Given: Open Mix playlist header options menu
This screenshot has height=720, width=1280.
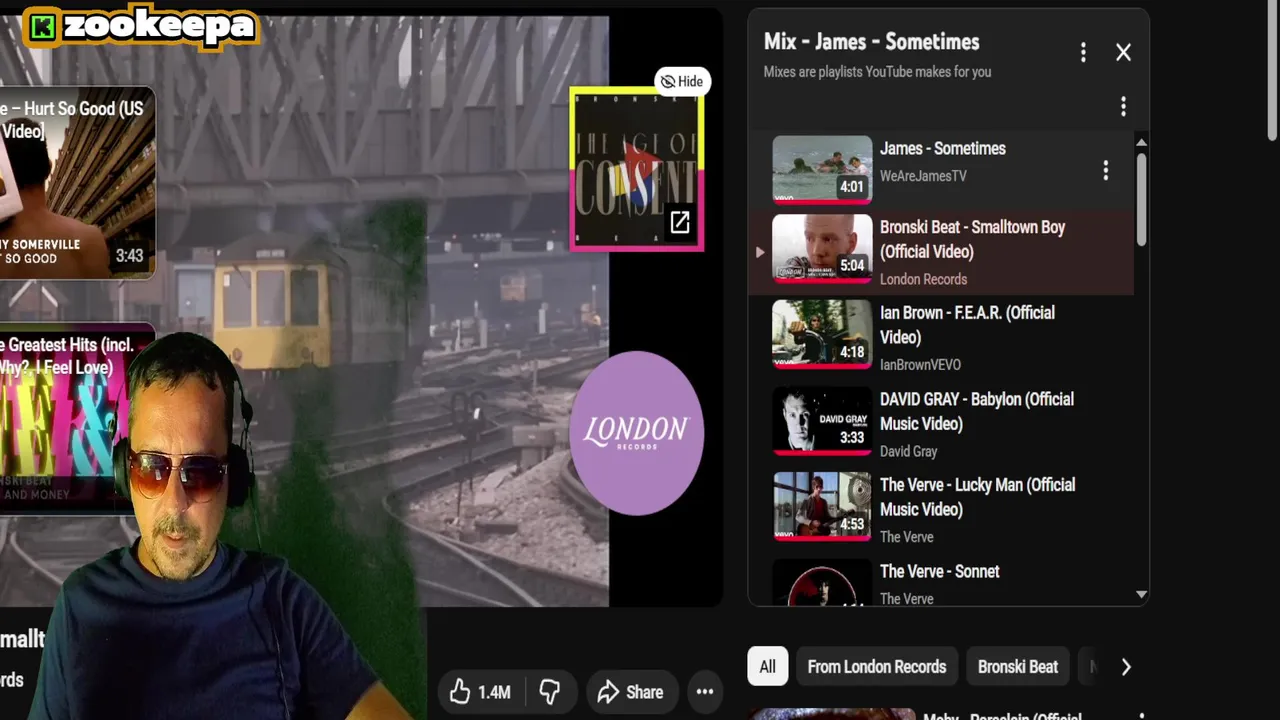Looking at the screenshot, I should coord(1083,52).
